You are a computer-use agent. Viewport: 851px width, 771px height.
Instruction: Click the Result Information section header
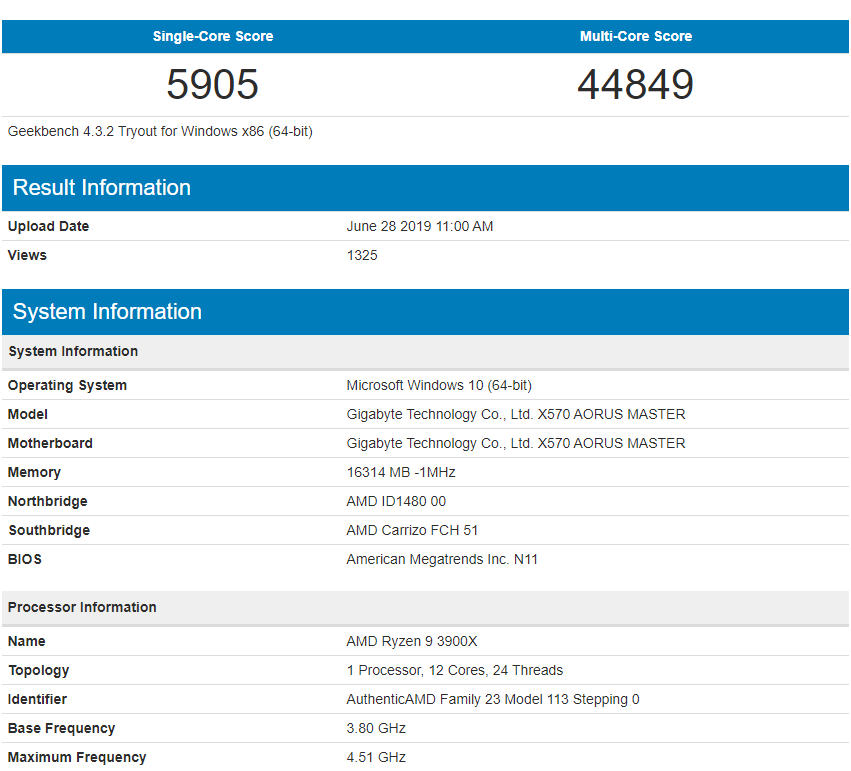click(426, 188)
